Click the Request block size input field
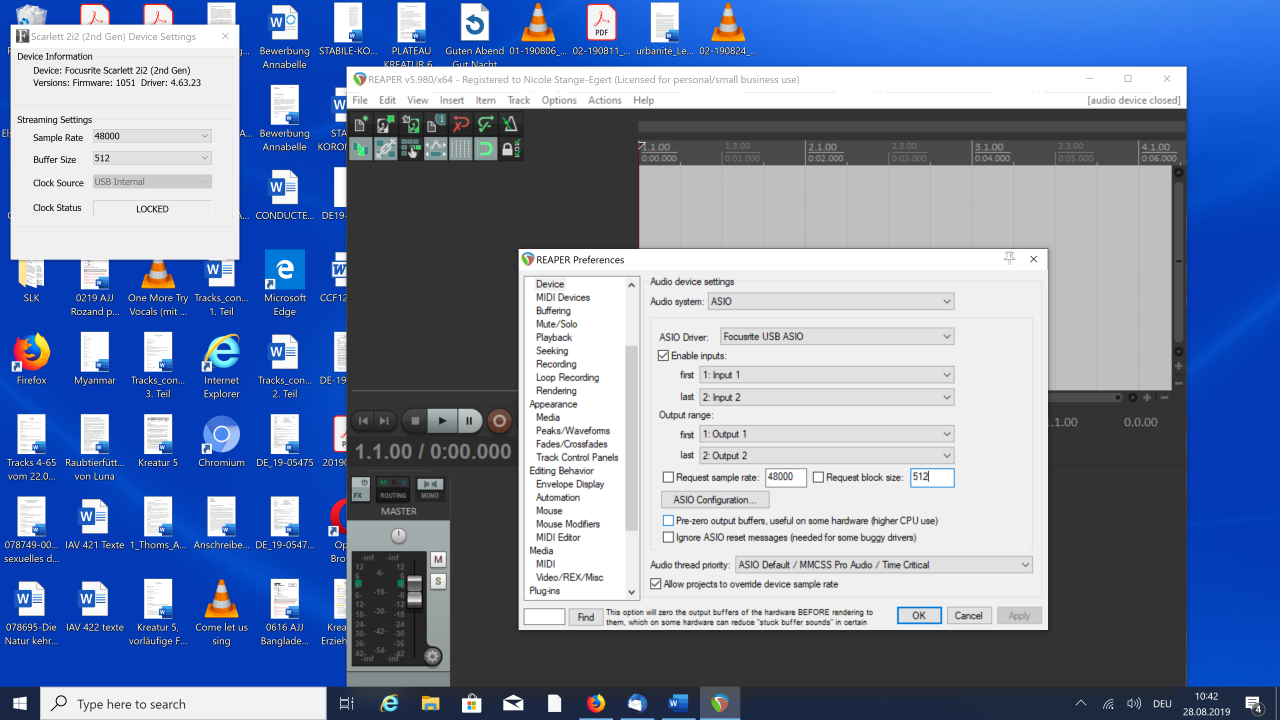 (932, 478)
